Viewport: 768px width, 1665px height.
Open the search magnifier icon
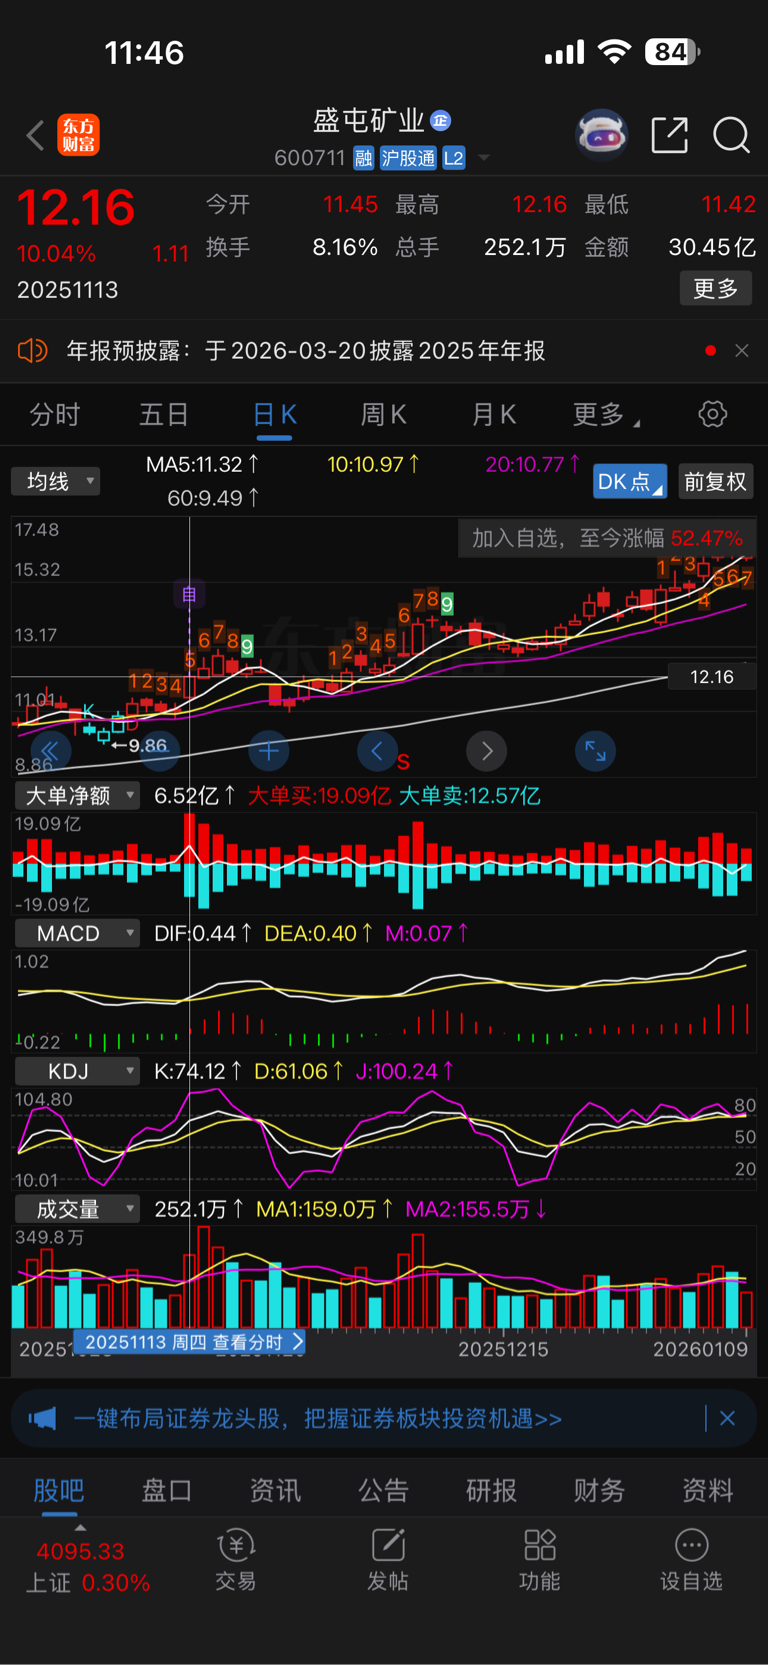731,134
